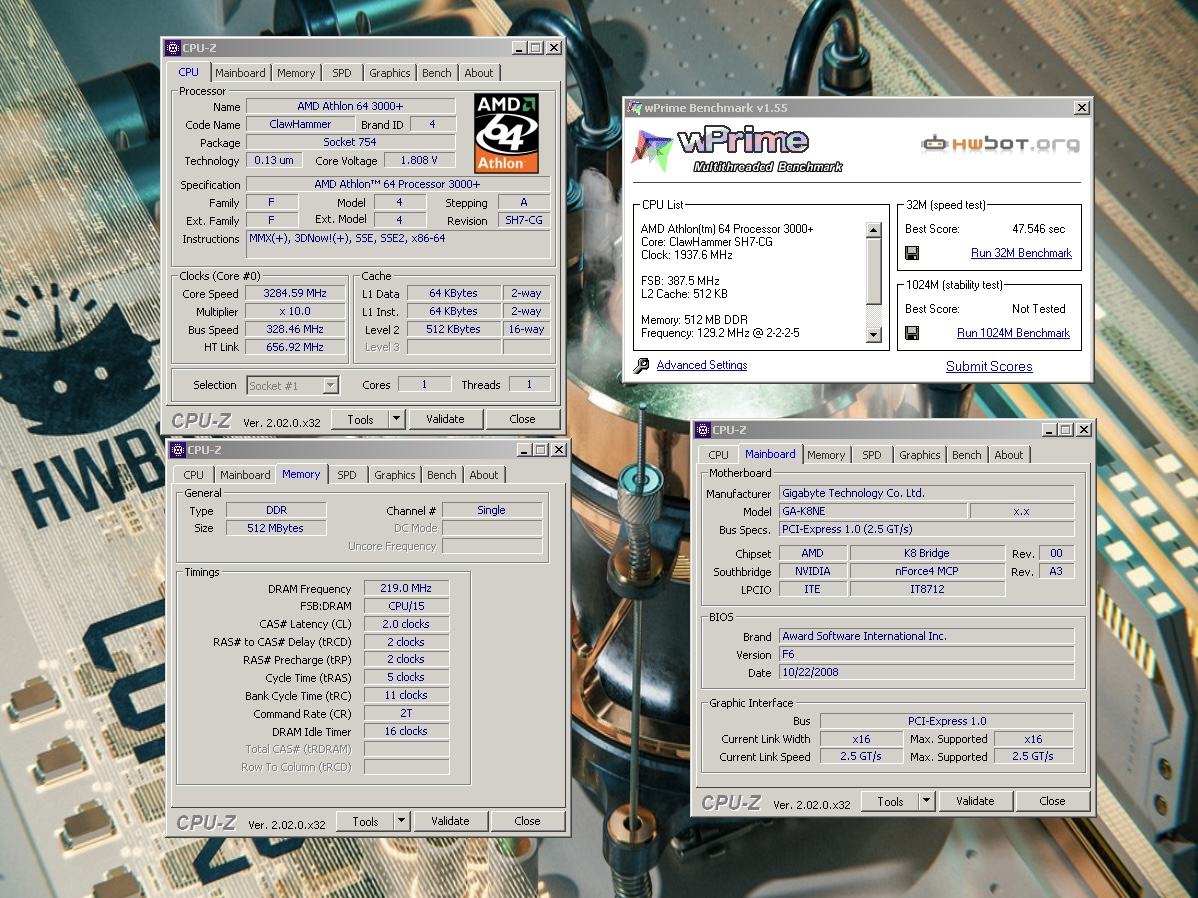
Task: Click FSB:DRAM value CPU/15
Action: [x=406, y=606]
